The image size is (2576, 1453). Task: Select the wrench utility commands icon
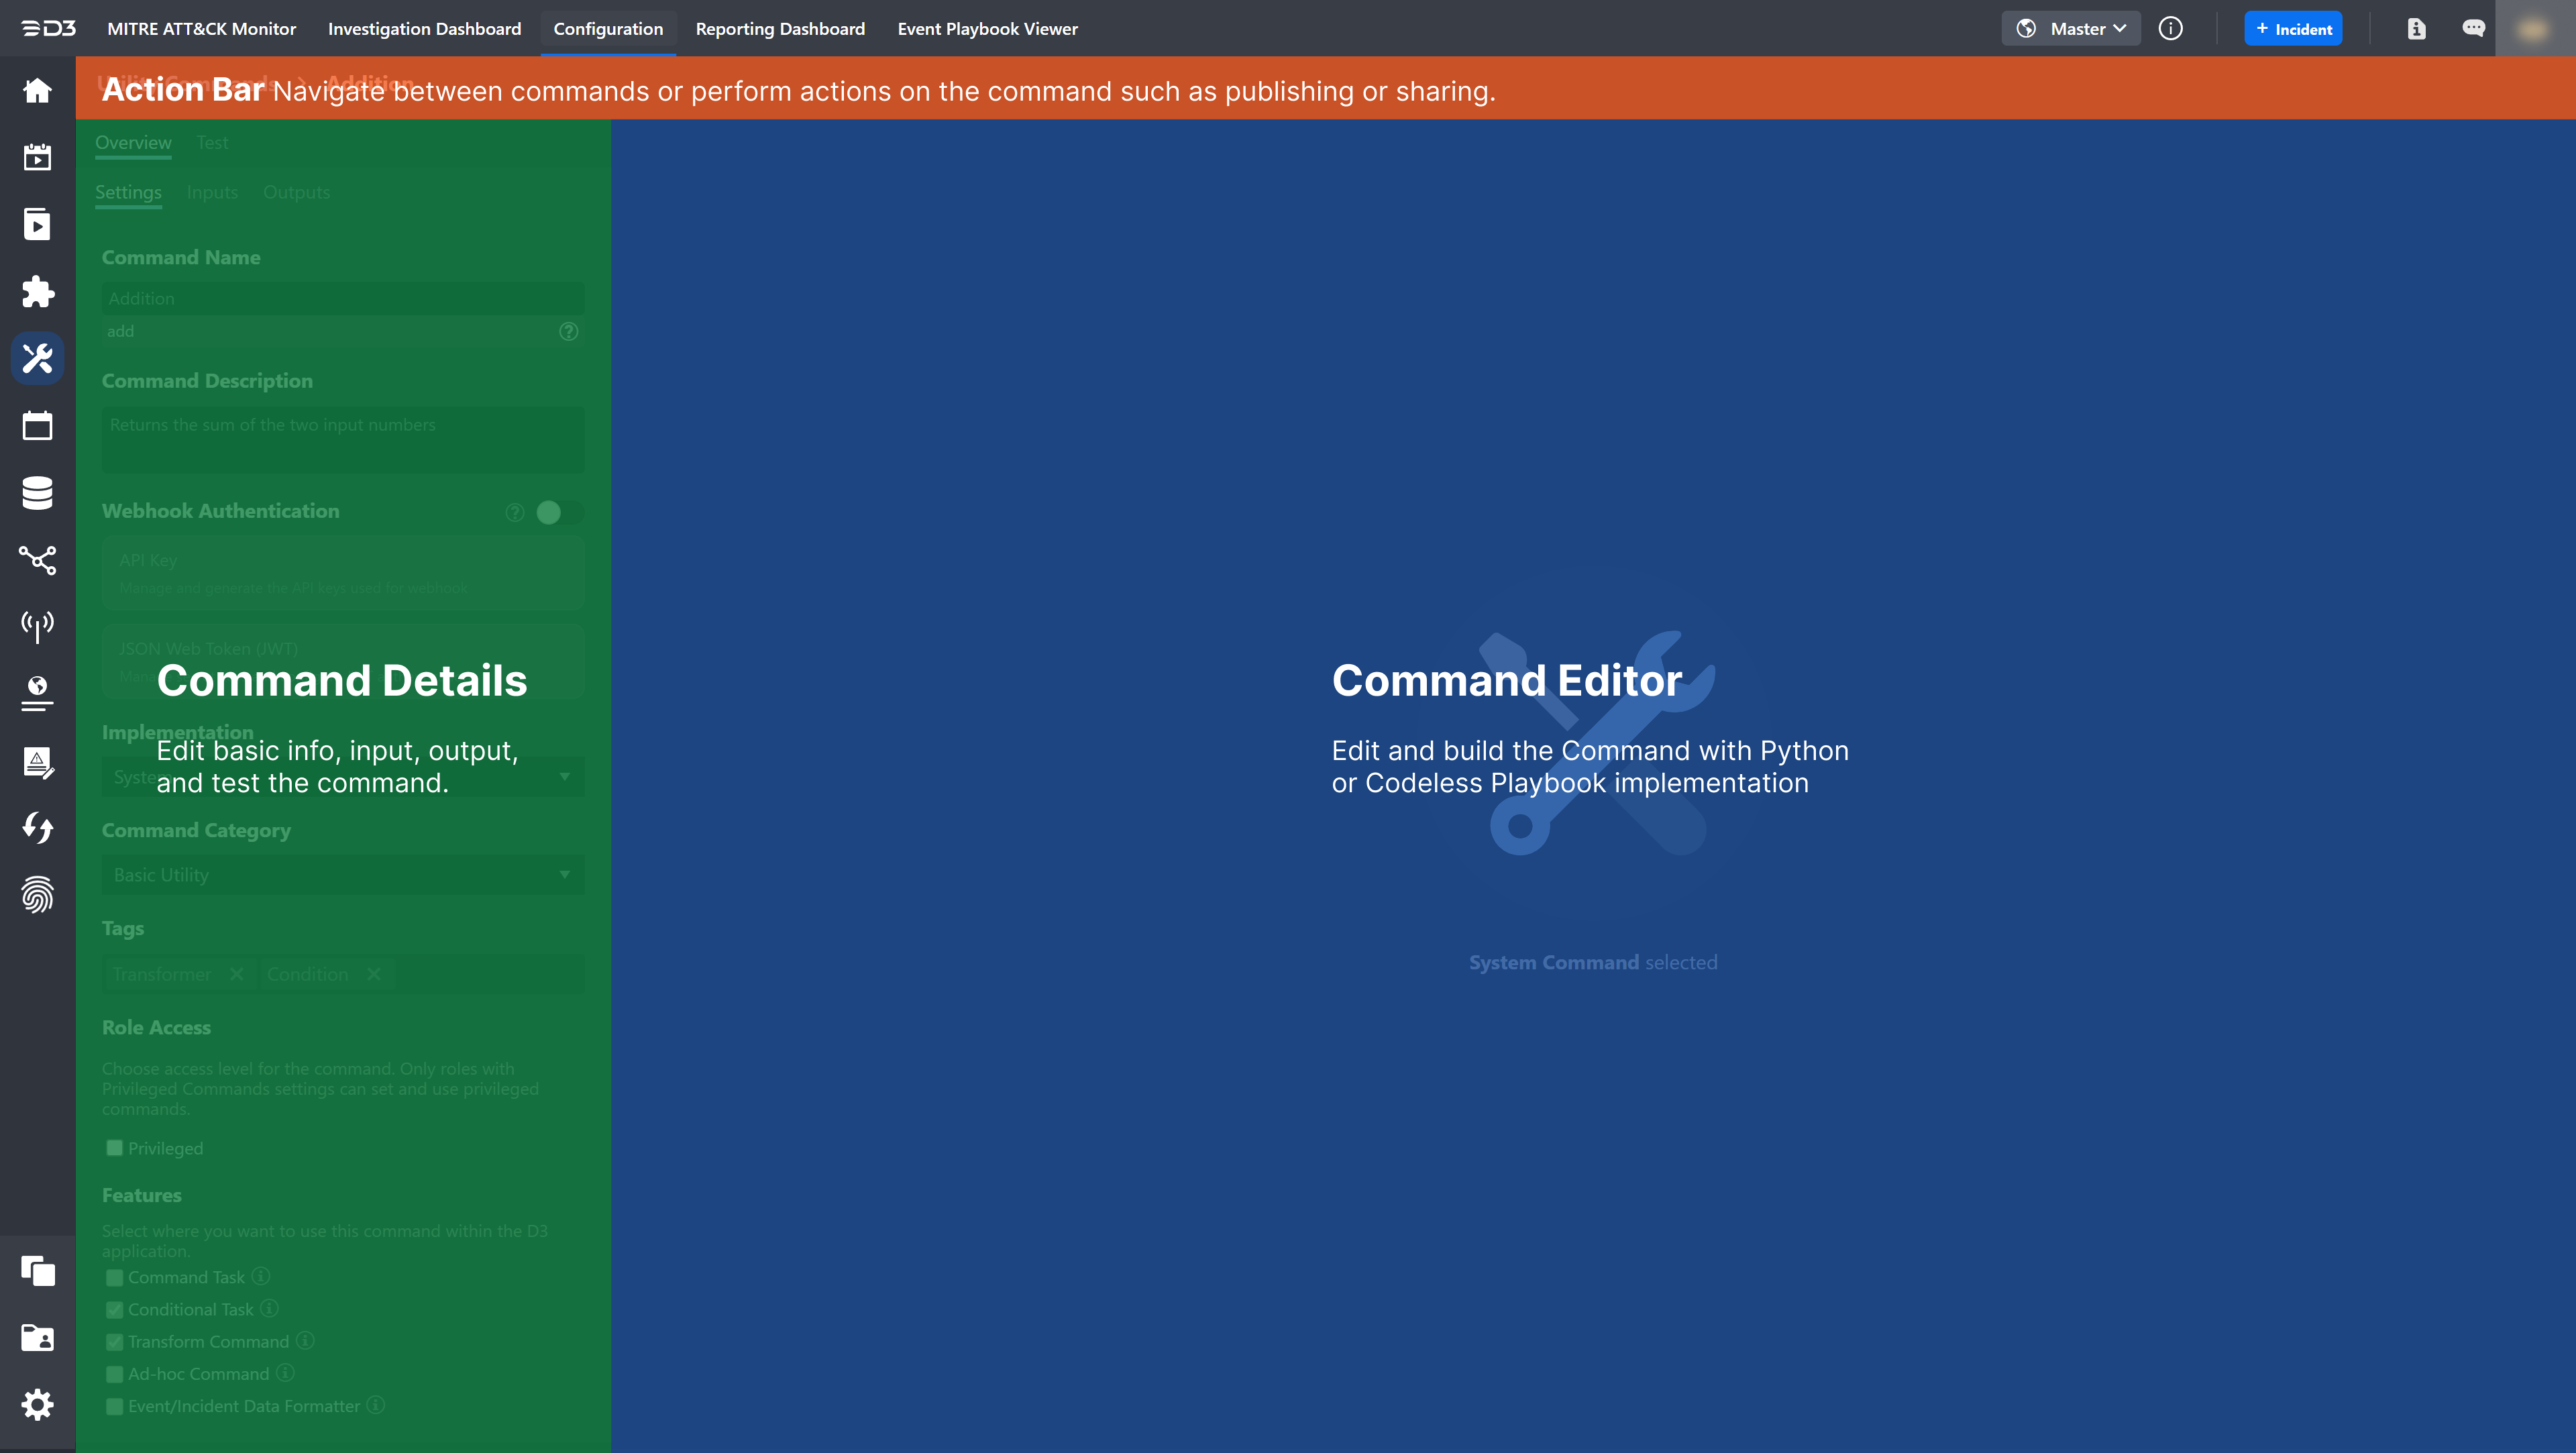click(x=37, y=358)
